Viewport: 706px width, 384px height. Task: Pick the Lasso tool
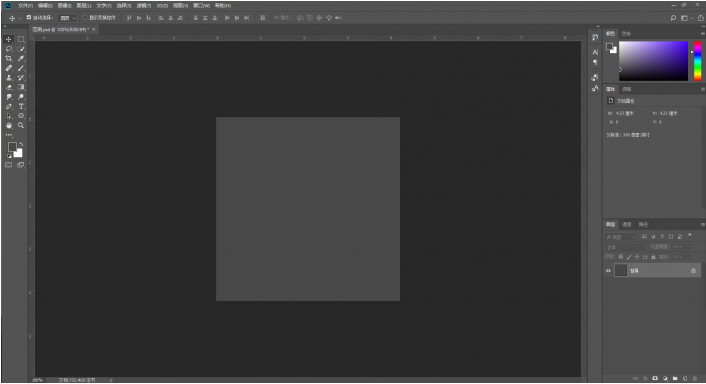tap(9, 49)
